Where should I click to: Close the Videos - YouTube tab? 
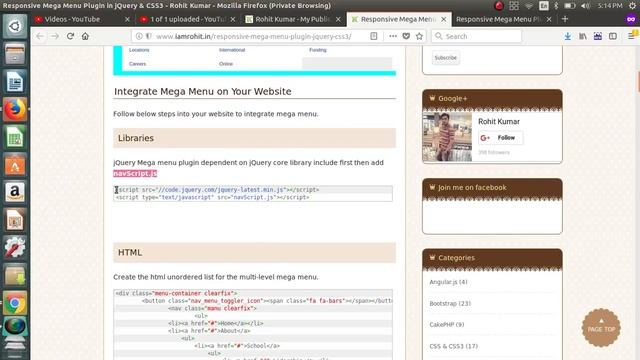pos(127,19)
